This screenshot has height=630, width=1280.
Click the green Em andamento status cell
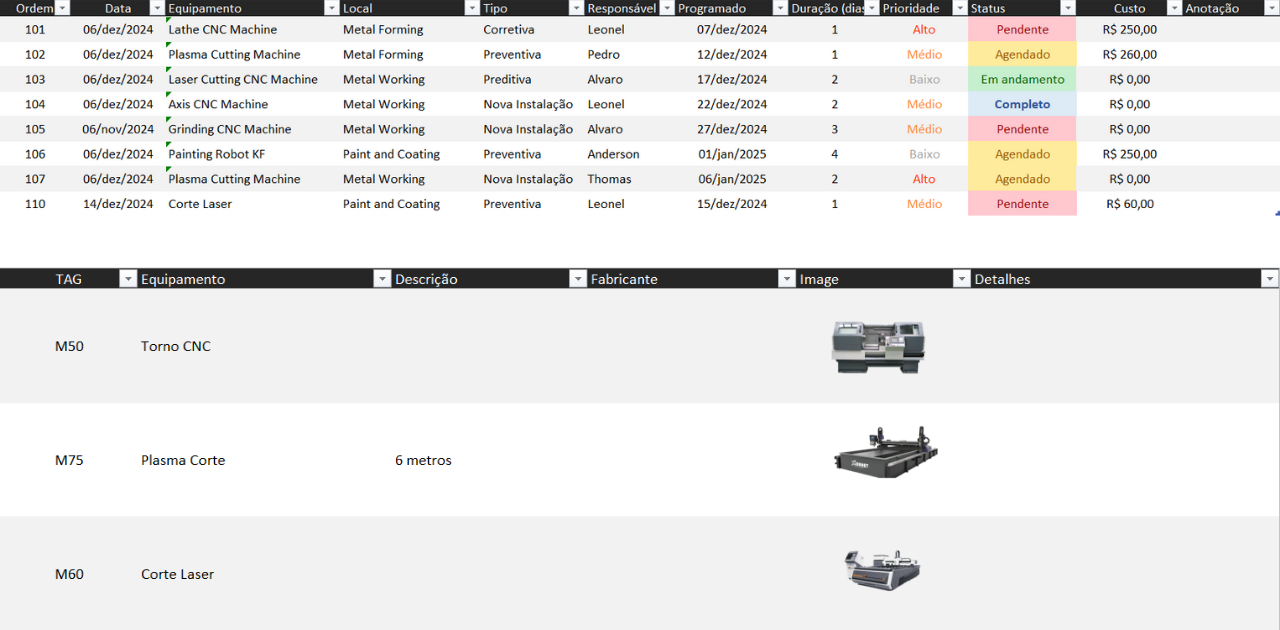[1022, 79]
